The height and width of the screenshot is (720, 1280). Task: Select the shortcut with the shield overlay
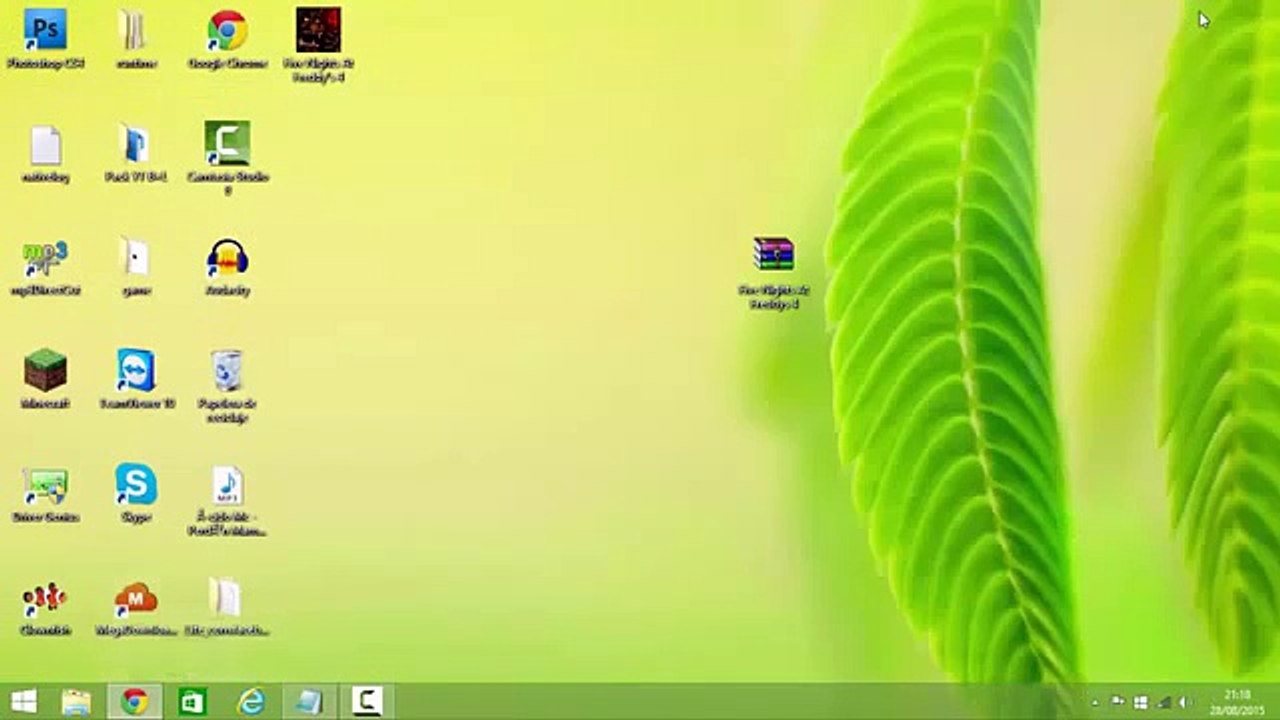tap(45, 485)
